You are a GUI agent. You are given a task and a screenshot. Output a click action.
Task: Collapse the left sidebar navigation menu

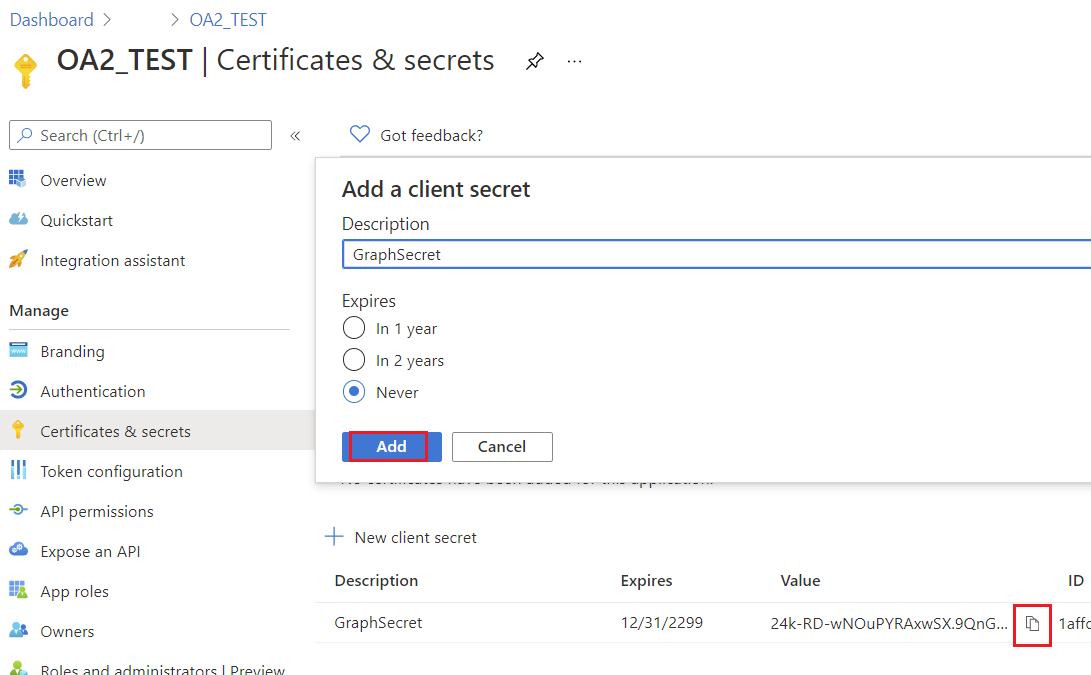295,136
